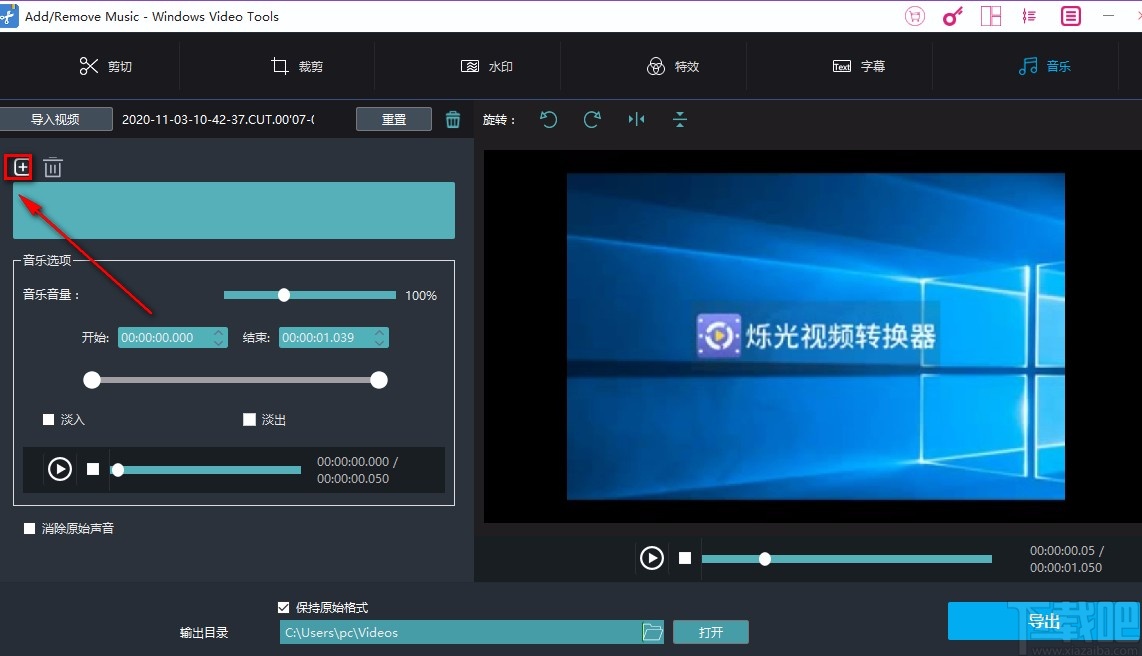Viewport: 1142px width, 656px height.
Task: Flip the video horizontally
Action: pyautogui.click(x=636, y=119)
